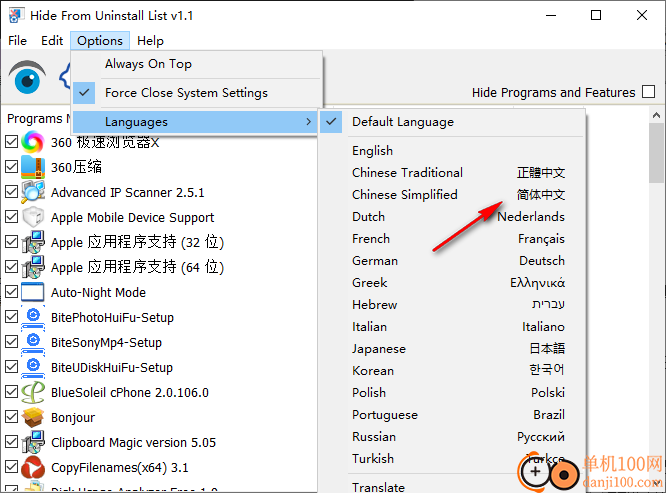The image size is (666, 493).
Task: Expand the Languages submenu entry
Action: click(x=195, y=122)
